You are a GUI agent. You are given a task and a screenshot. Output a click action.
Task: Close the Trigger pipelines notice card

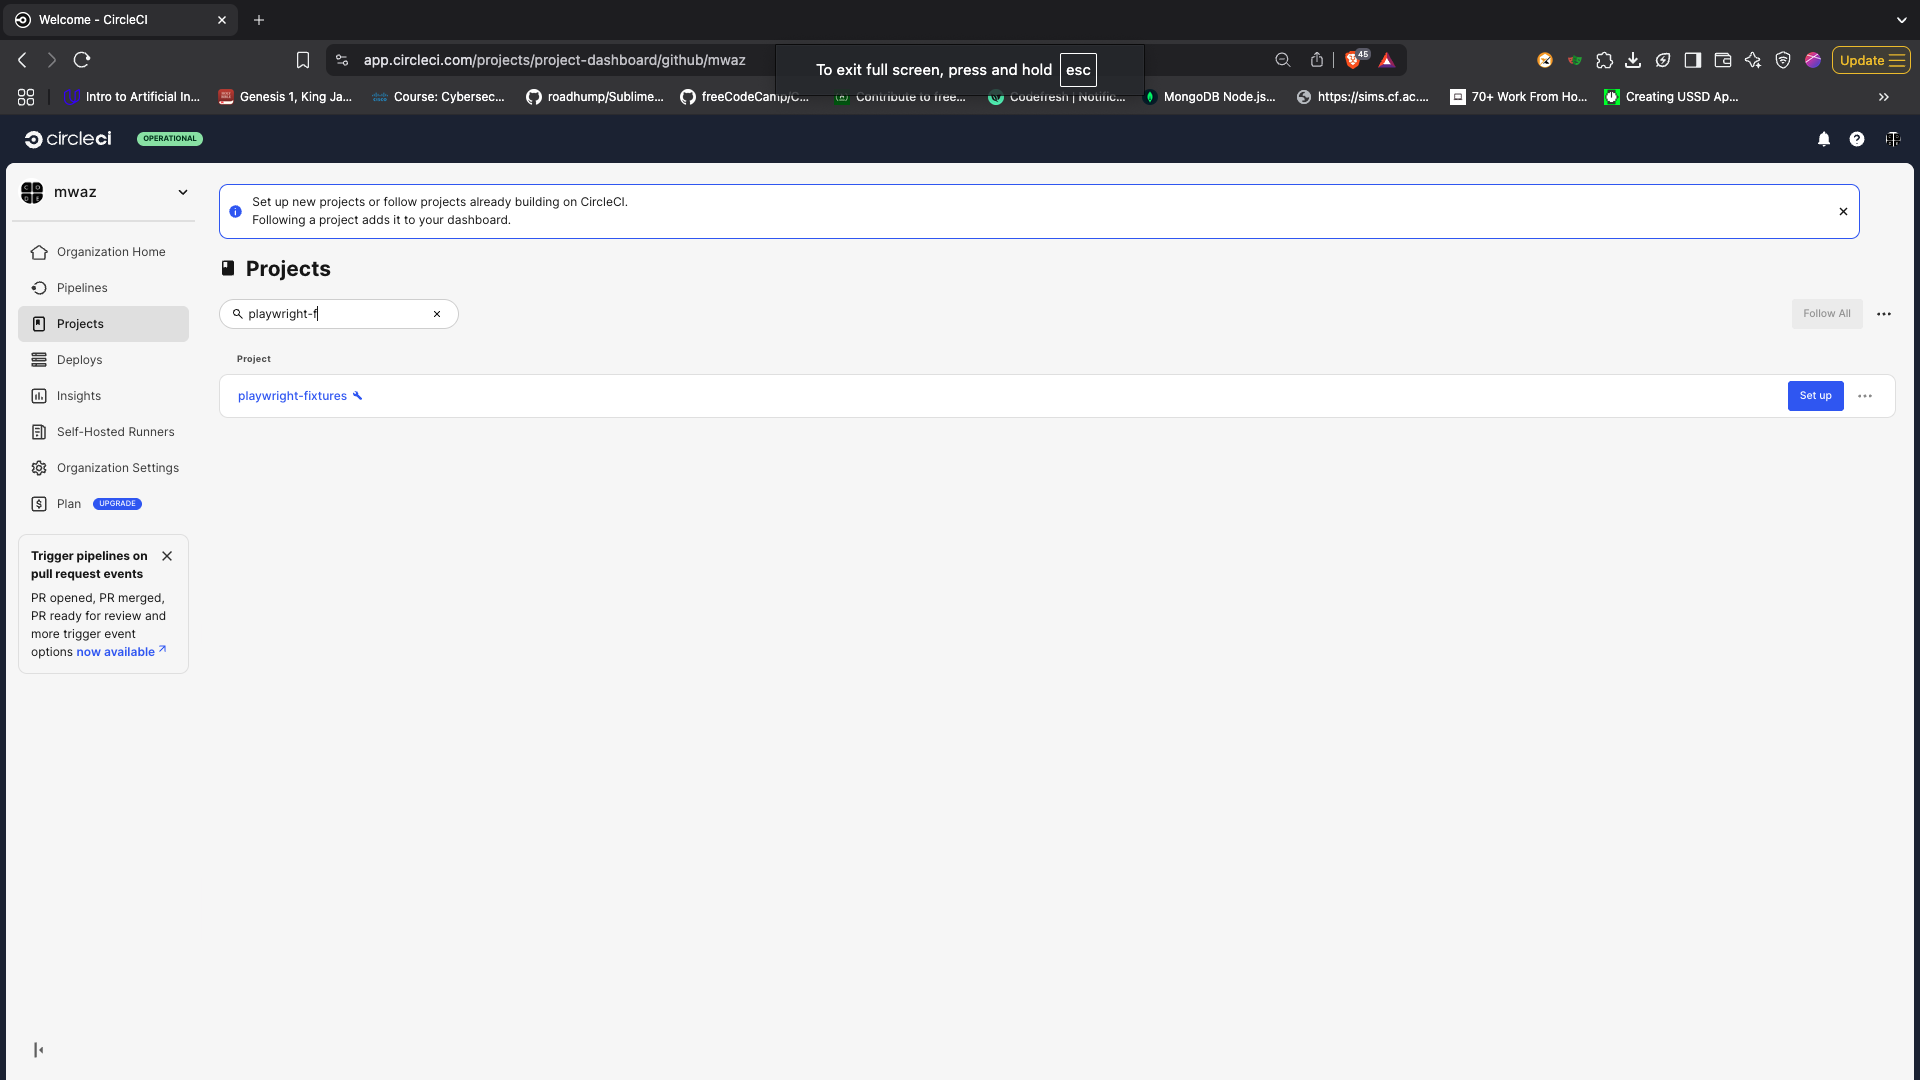(167, 556)
